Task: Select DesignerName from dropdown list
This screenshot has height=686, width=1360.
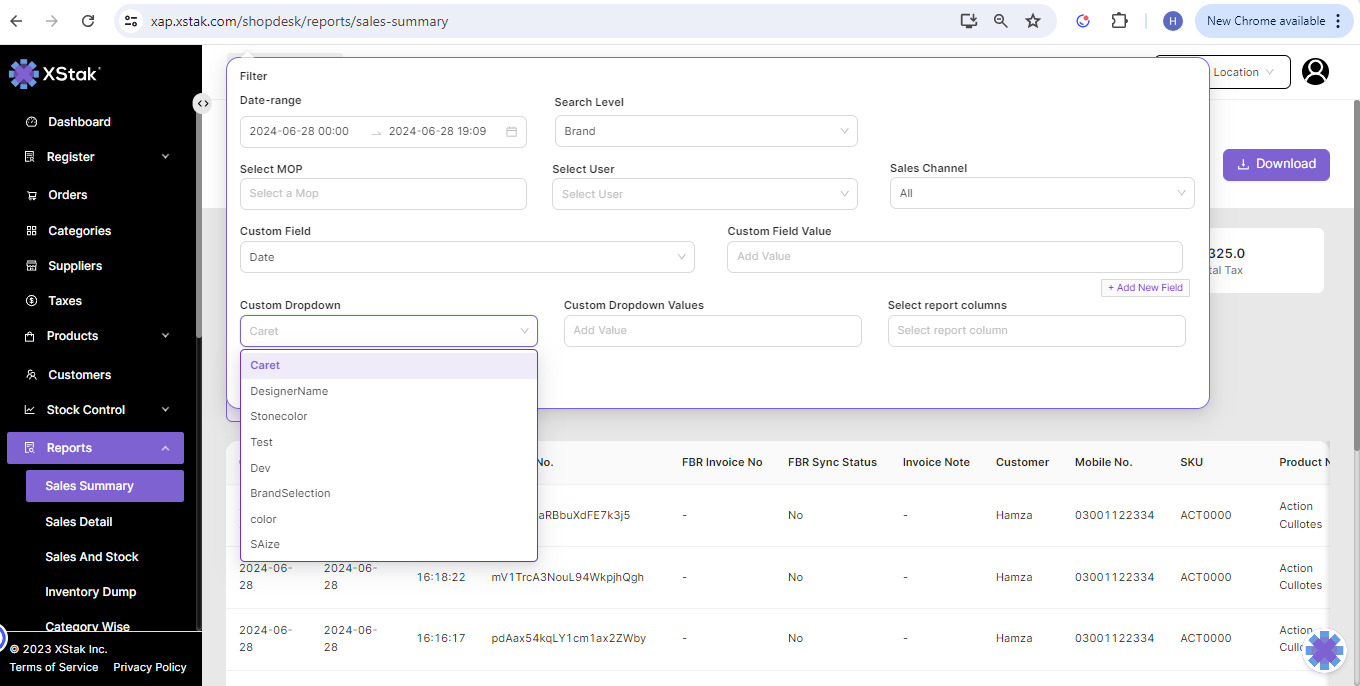Action: 289,391
